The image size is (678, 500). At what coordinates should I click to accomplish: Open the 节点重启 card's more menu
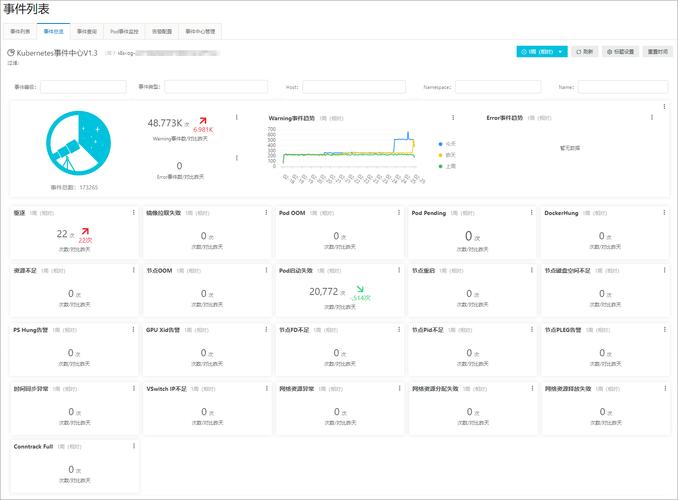[x=531, y=270]
